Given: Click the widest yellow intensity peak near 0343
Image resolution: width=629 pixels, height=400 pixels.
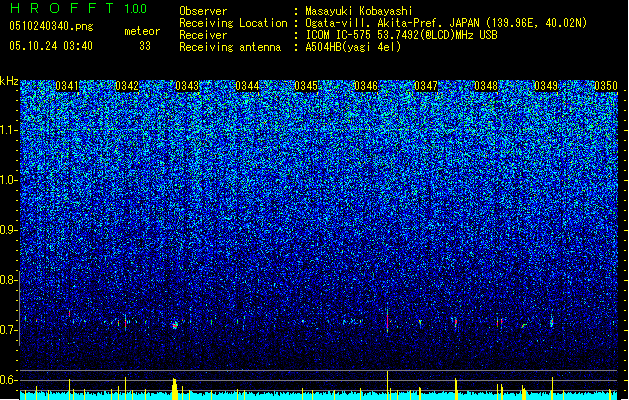Looking at the screenshot, I should click(x=174, y=389).
